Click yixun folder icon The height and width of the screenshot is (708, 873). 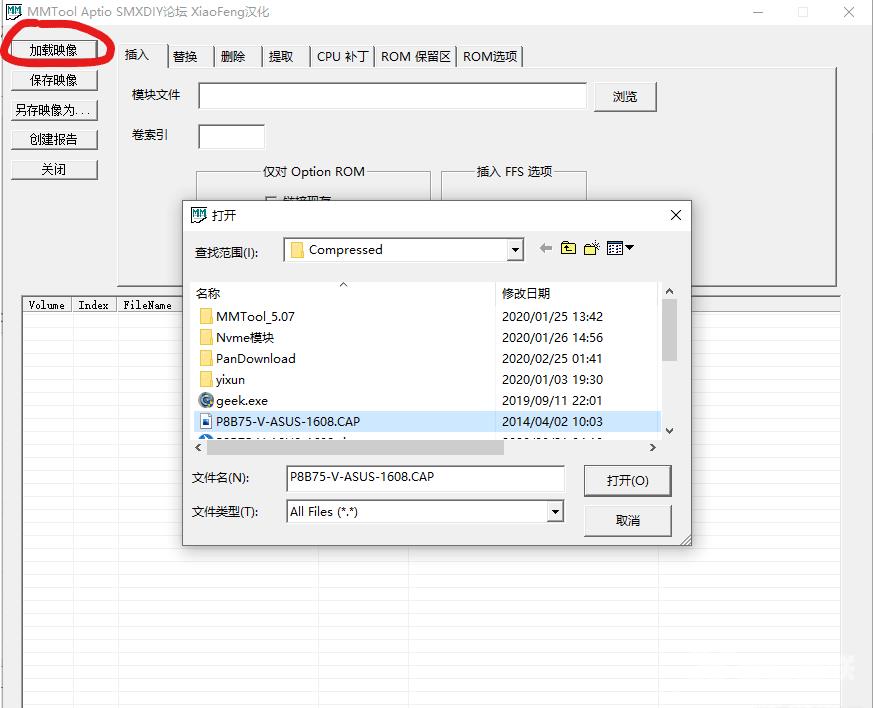(x=205, y=380)
